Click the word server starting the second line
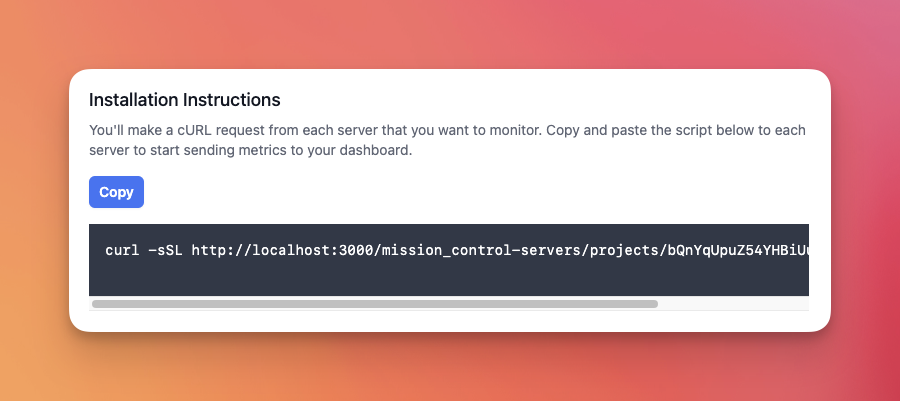The width and height of the screenshot is (900, 401). click(107, 152)
